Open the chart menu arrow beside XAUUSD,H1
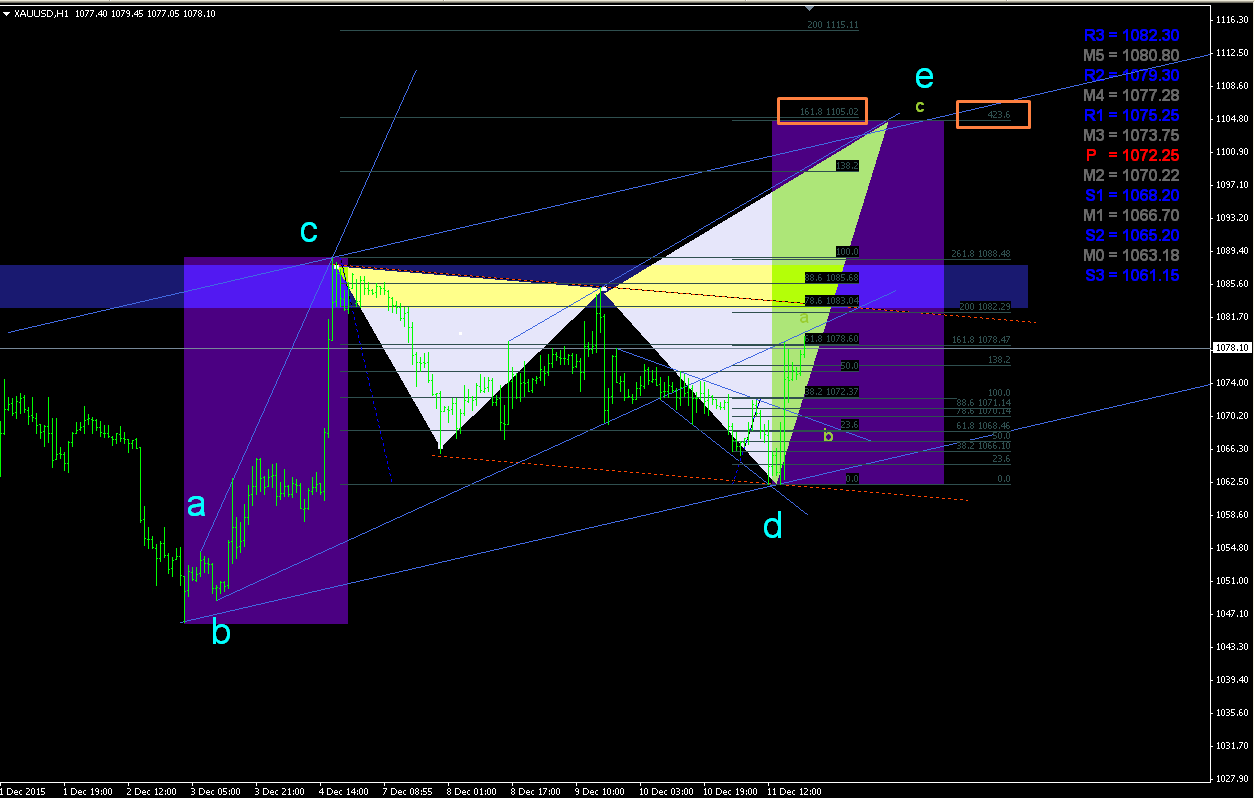Viewport: 1255px width, 798px height. [7, 13]
